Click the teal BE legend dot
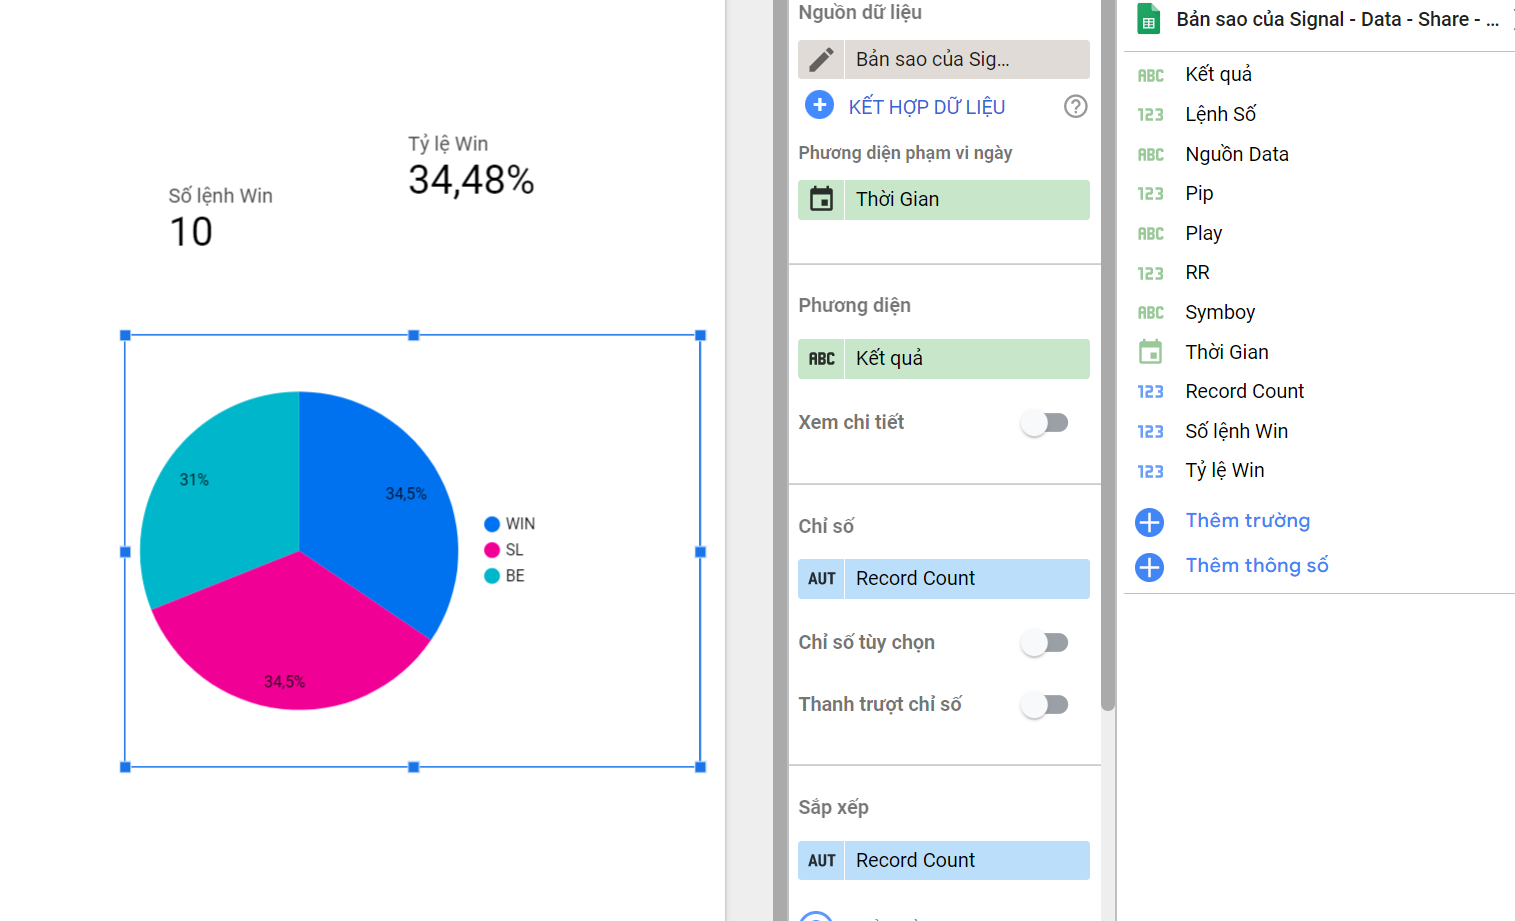Screen dimensions: 1515x921 [x=492, y=576]
